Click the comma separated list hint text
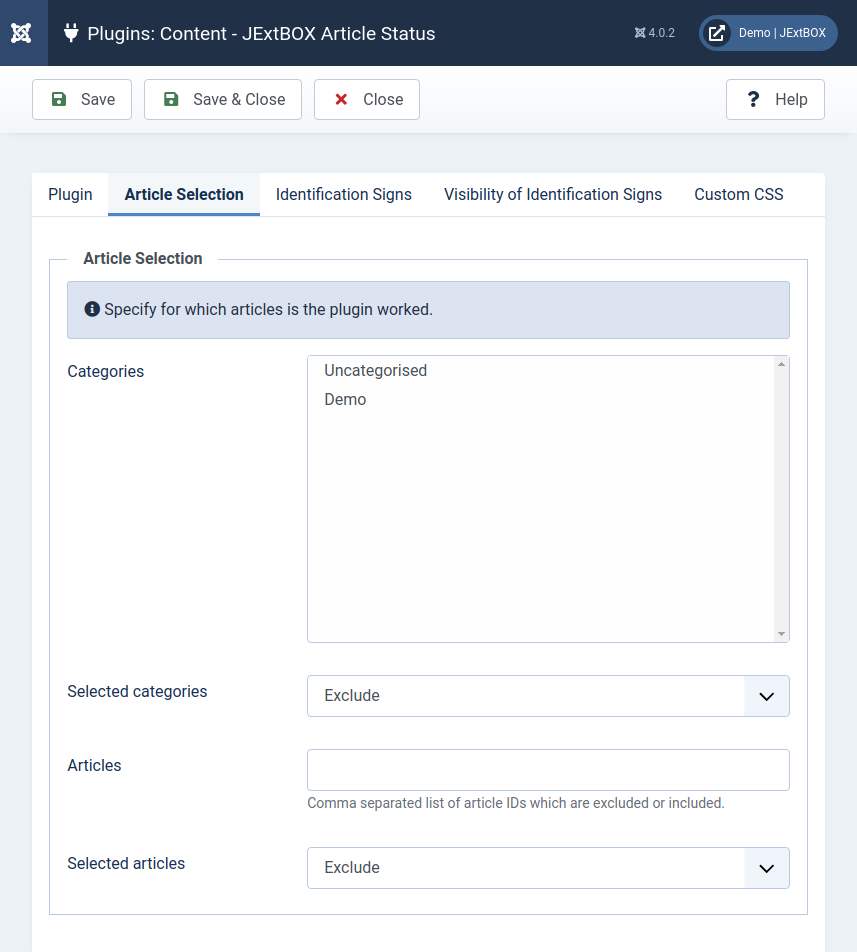 [x=516, y=803]
